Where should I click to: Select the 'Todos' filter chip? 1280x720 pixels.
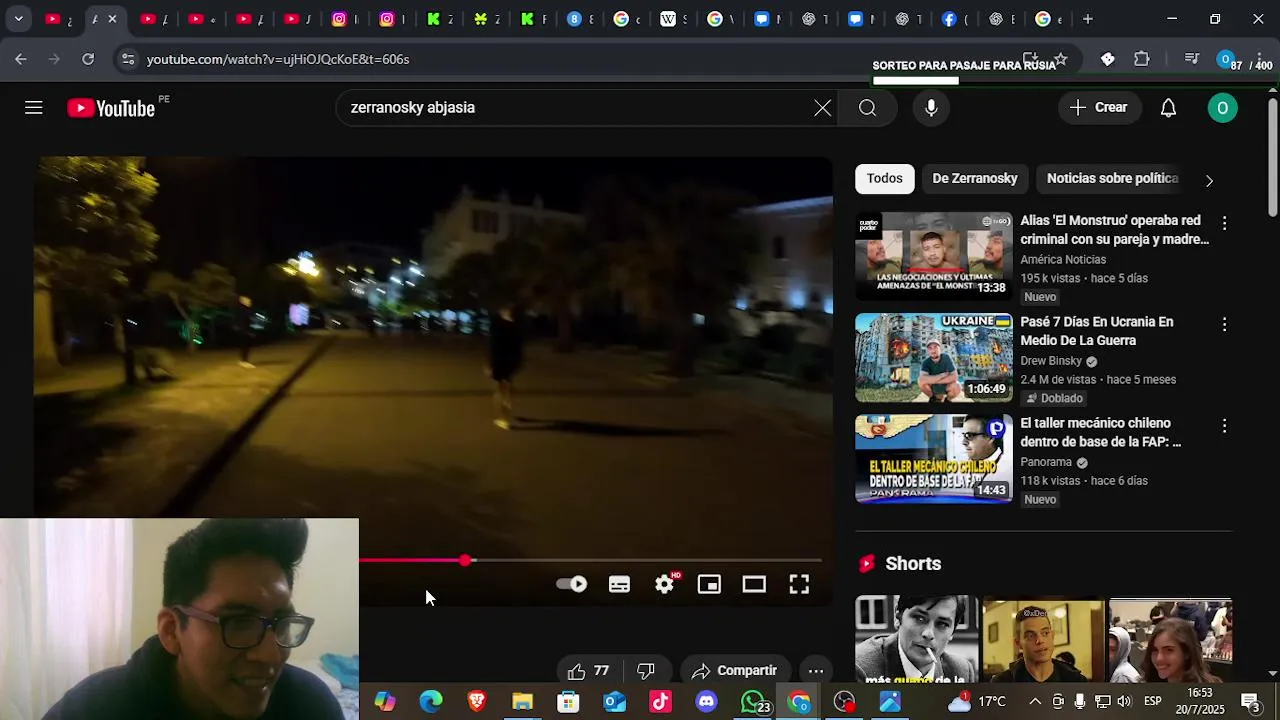(x=884, y=179)
